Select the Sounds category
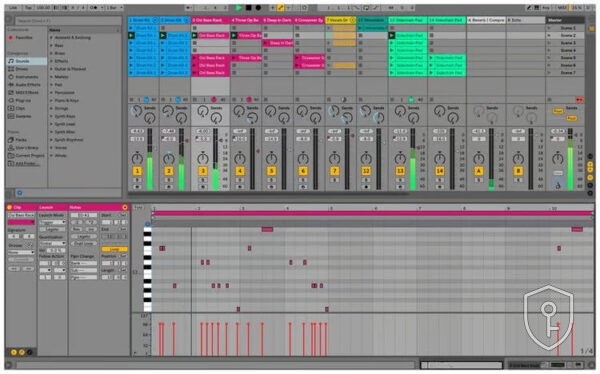The image size is (600, 374). (x=26, y=61)
